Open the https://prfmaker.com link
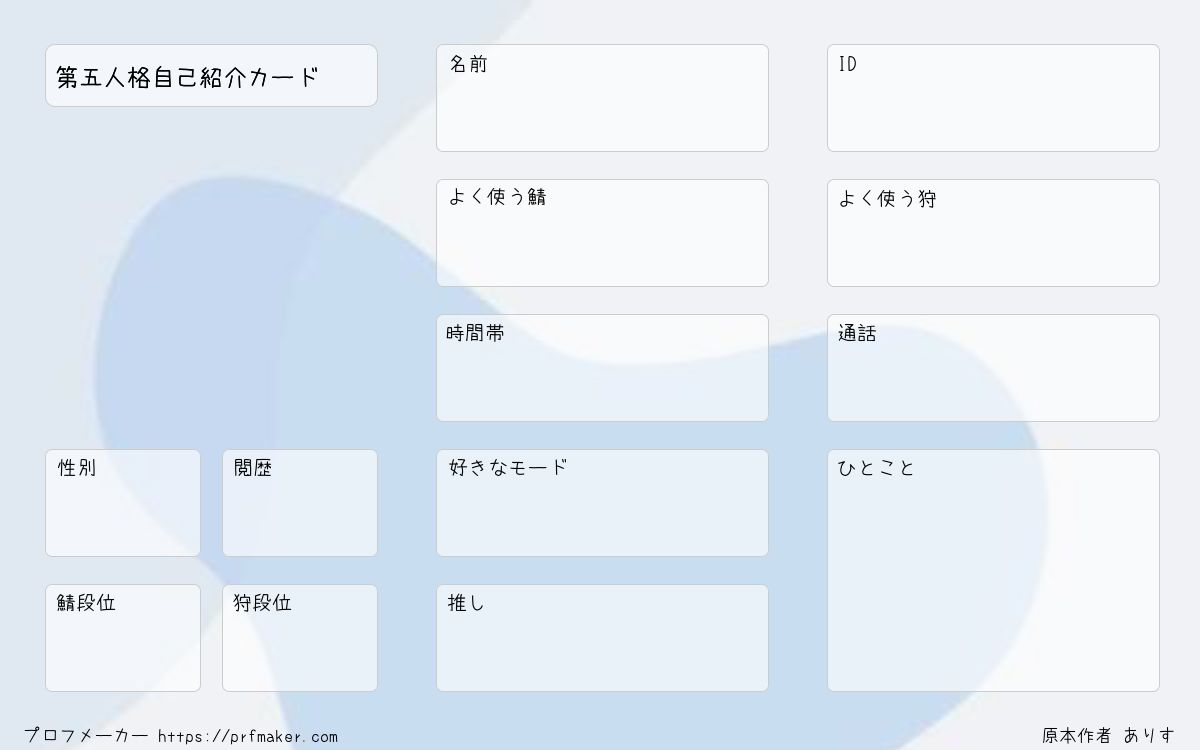The width and height of the screenshot is (1200, 750). click(248, 737)
